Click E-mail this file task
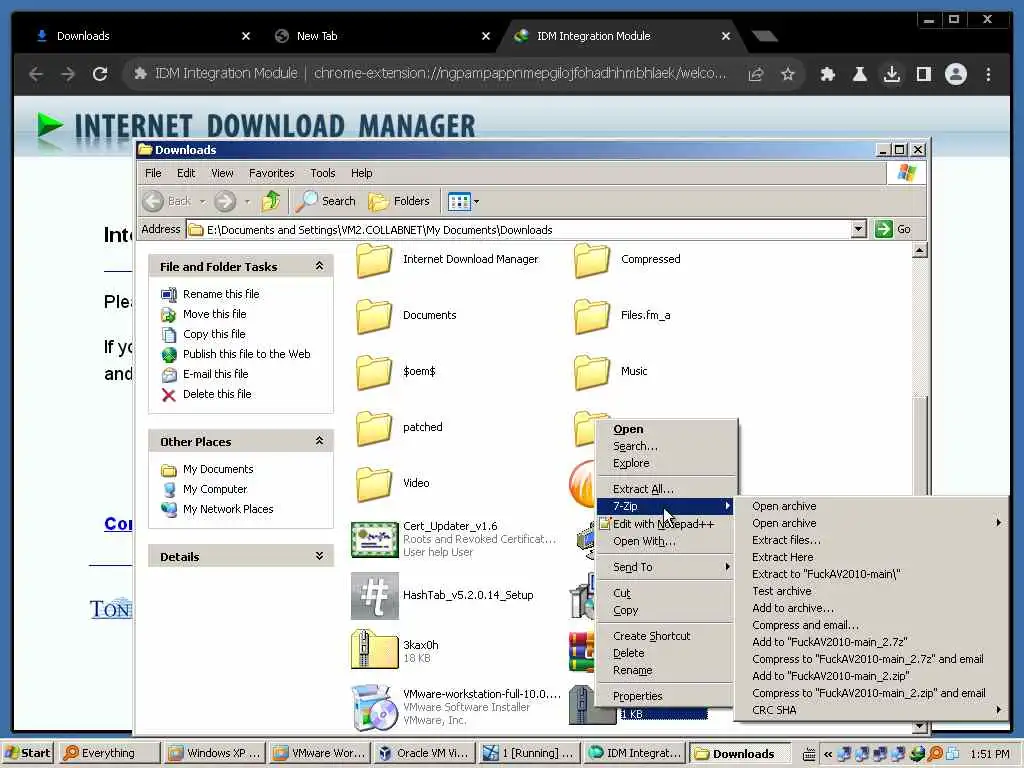This screenshot has height=768, width=1024. point(216,374)
